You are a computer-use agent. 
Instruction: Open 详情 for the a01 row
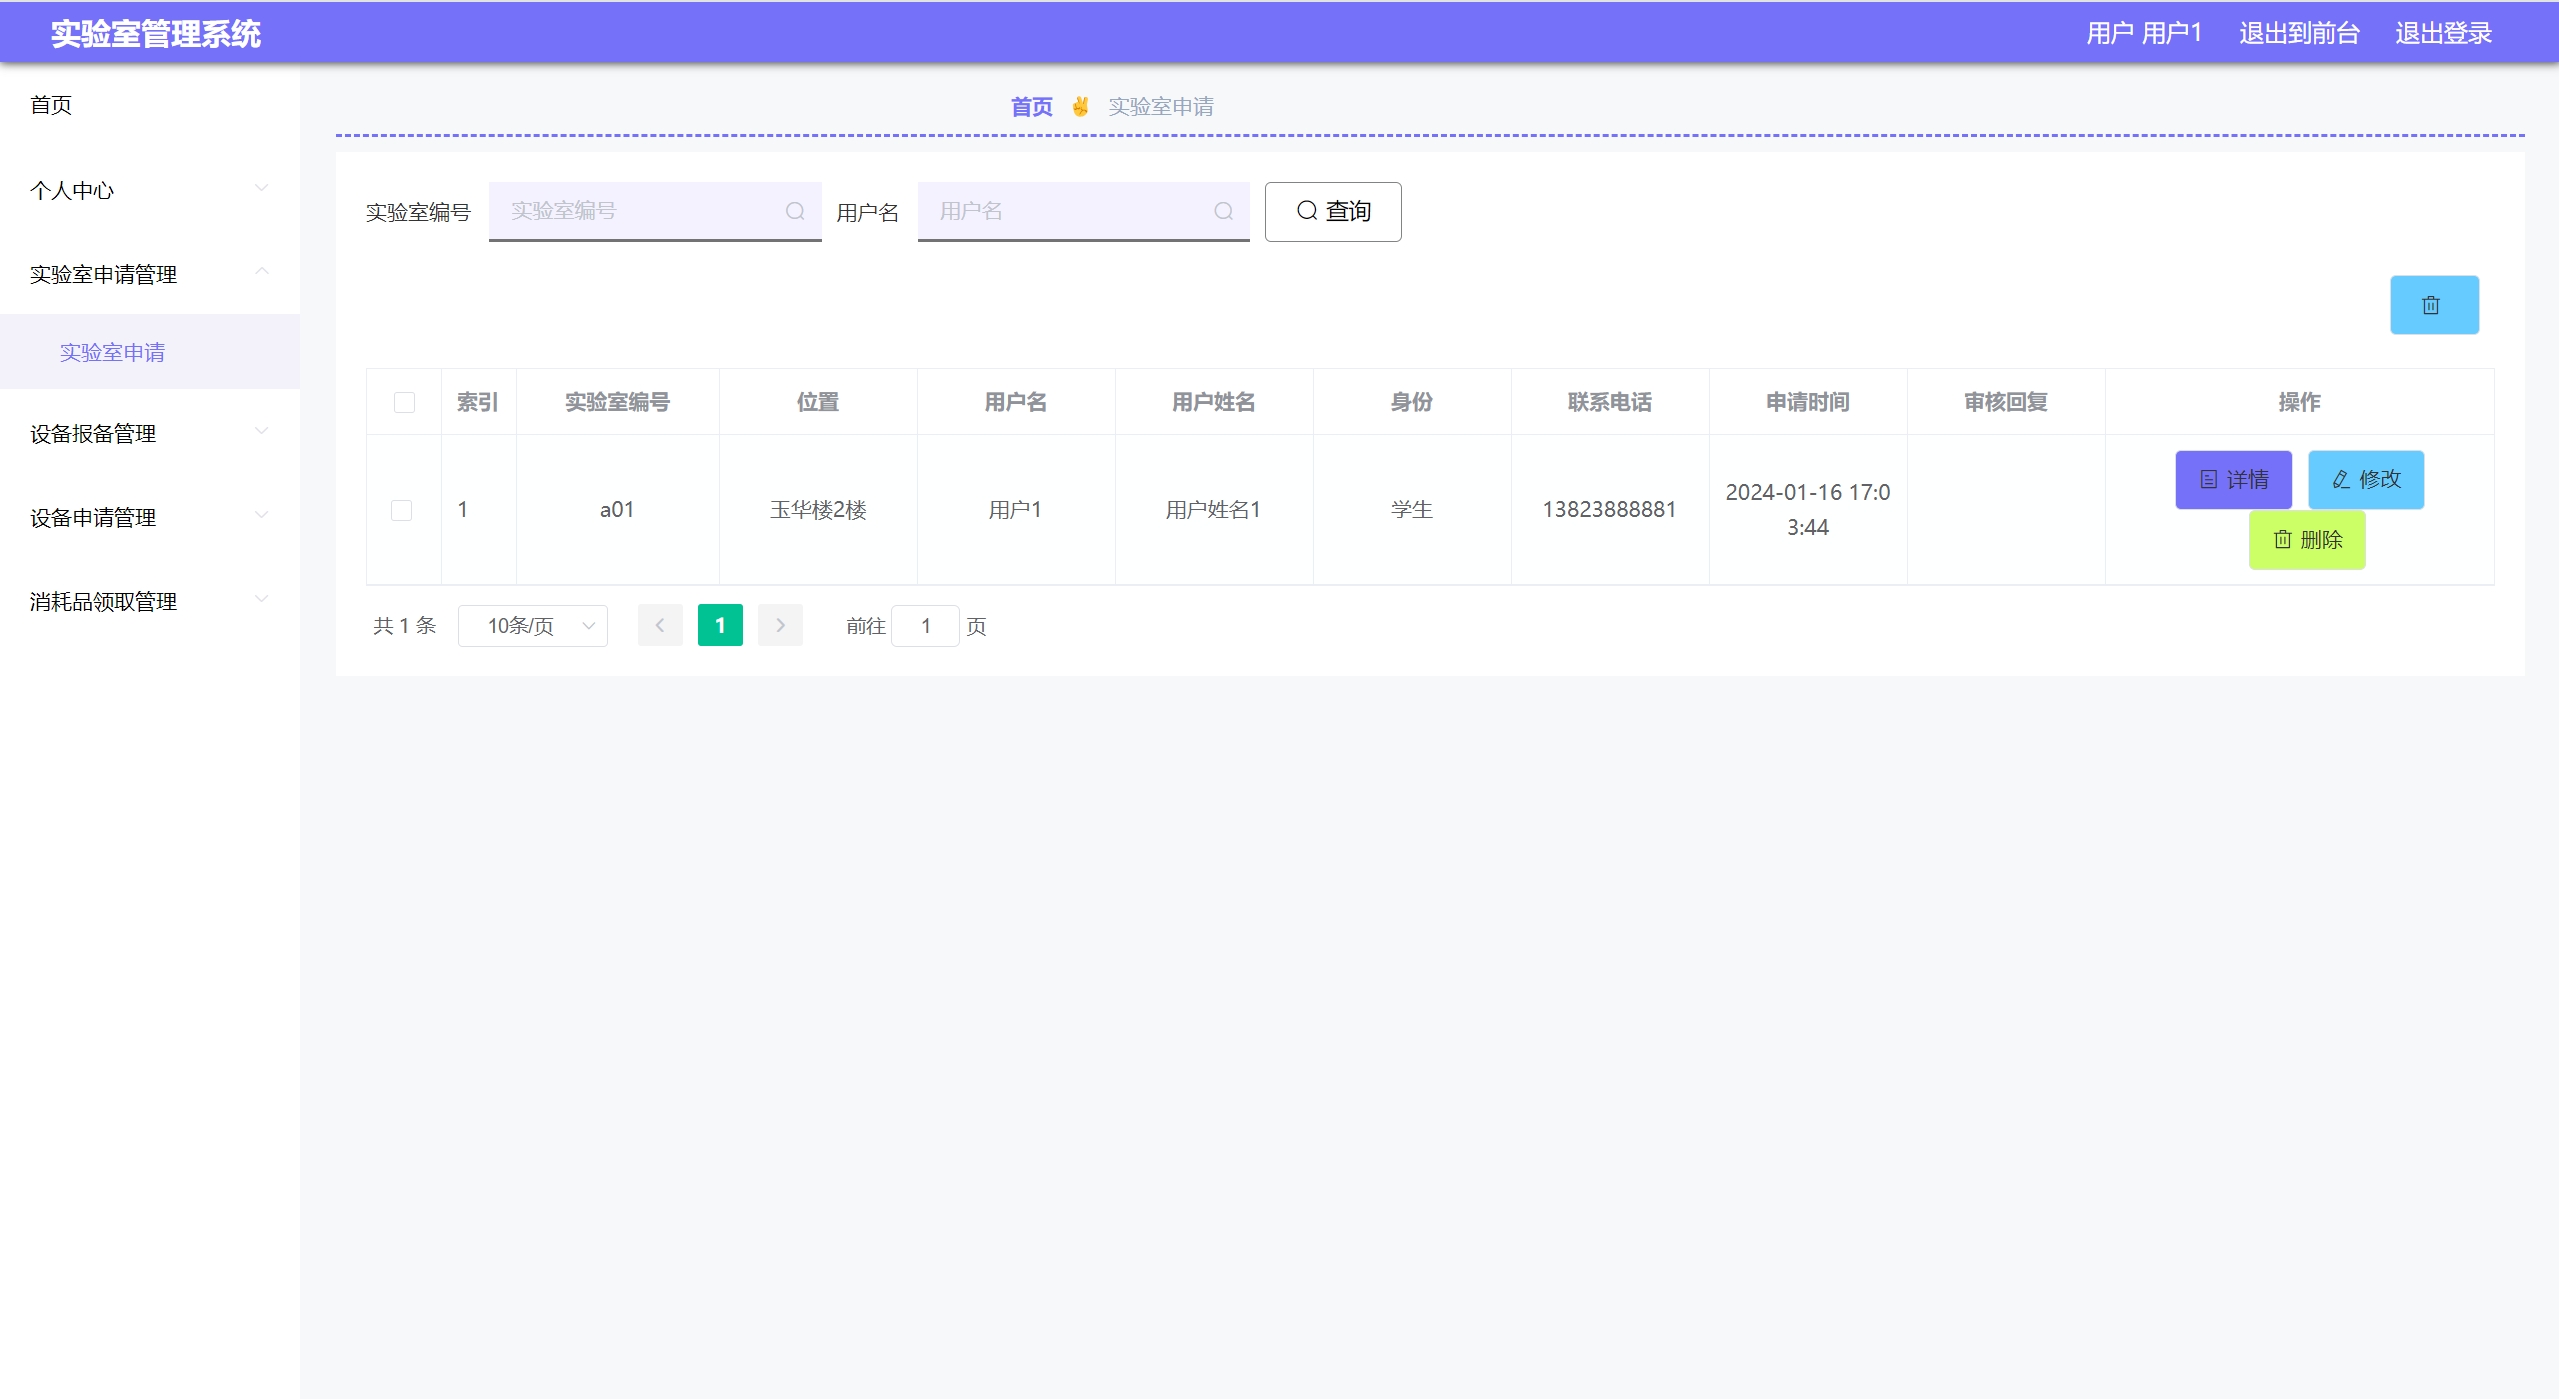pyautogui.click(x=2232, y=480)
